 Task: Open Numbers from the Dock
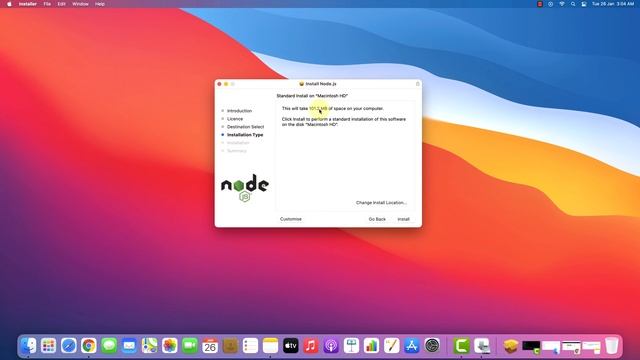[x=371, y=346]
